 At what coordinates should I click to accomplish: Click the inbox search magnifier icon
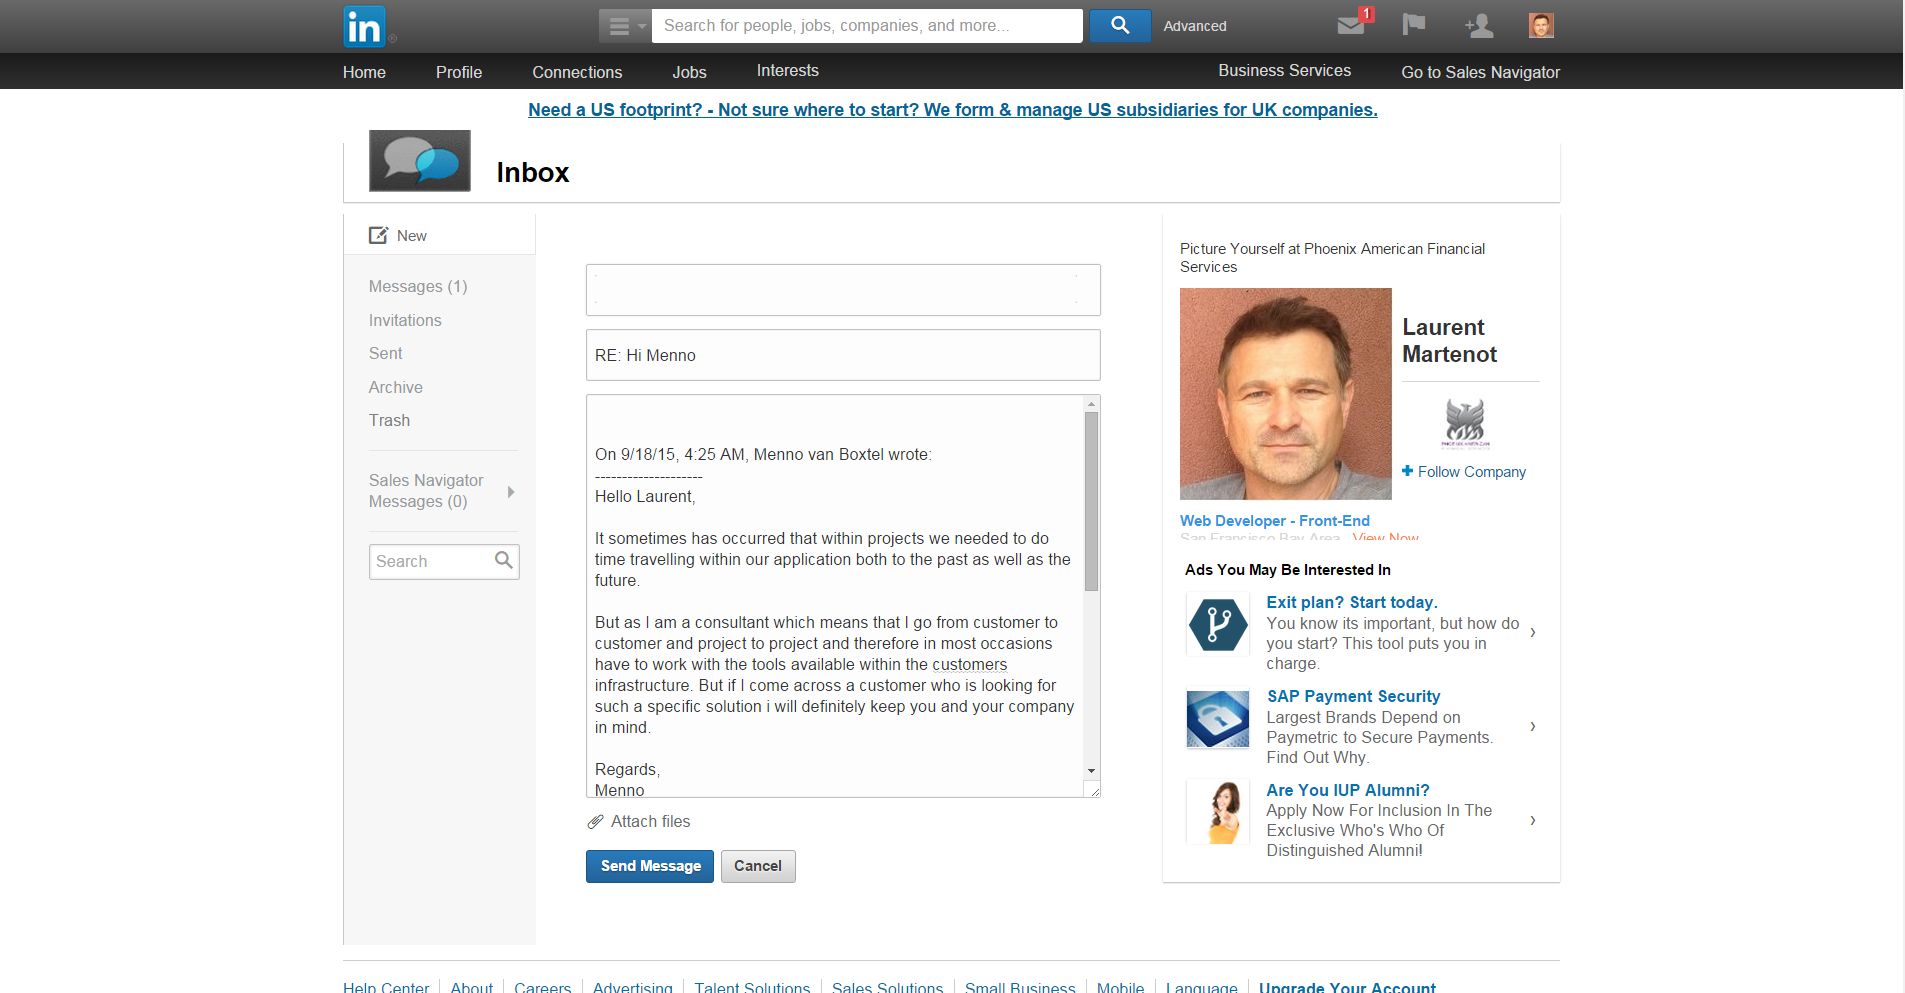click(x=504, y=561)
